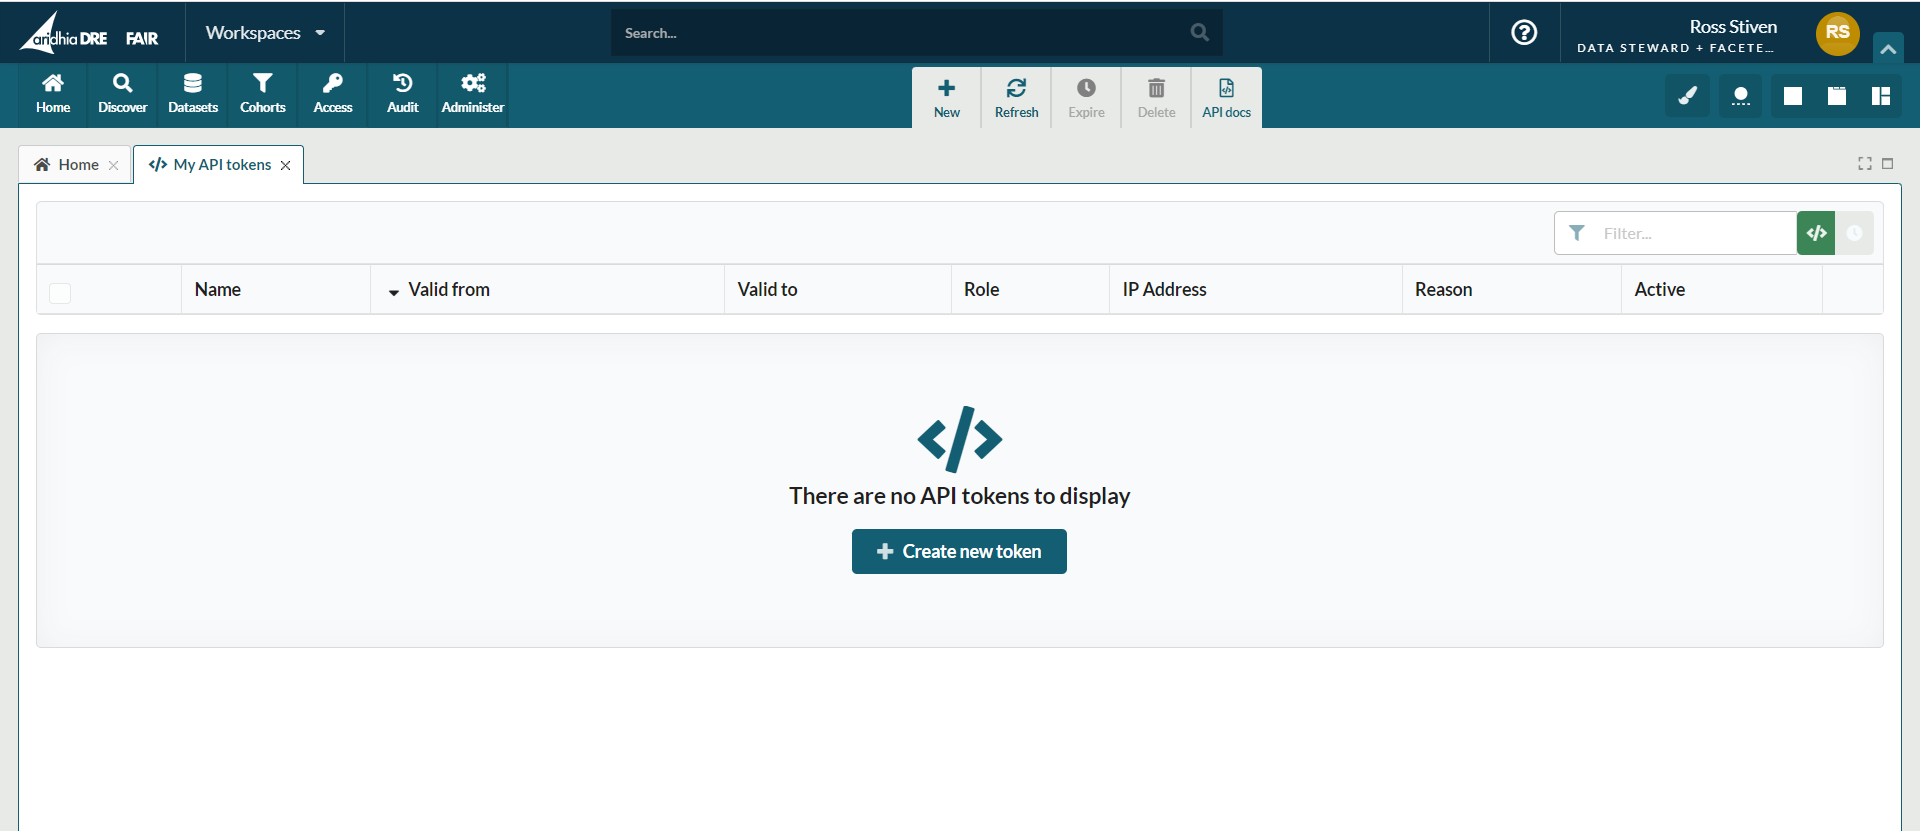Click the Create new token button
This screenshot has height=831, width=1920.
(x=959, y=551)
